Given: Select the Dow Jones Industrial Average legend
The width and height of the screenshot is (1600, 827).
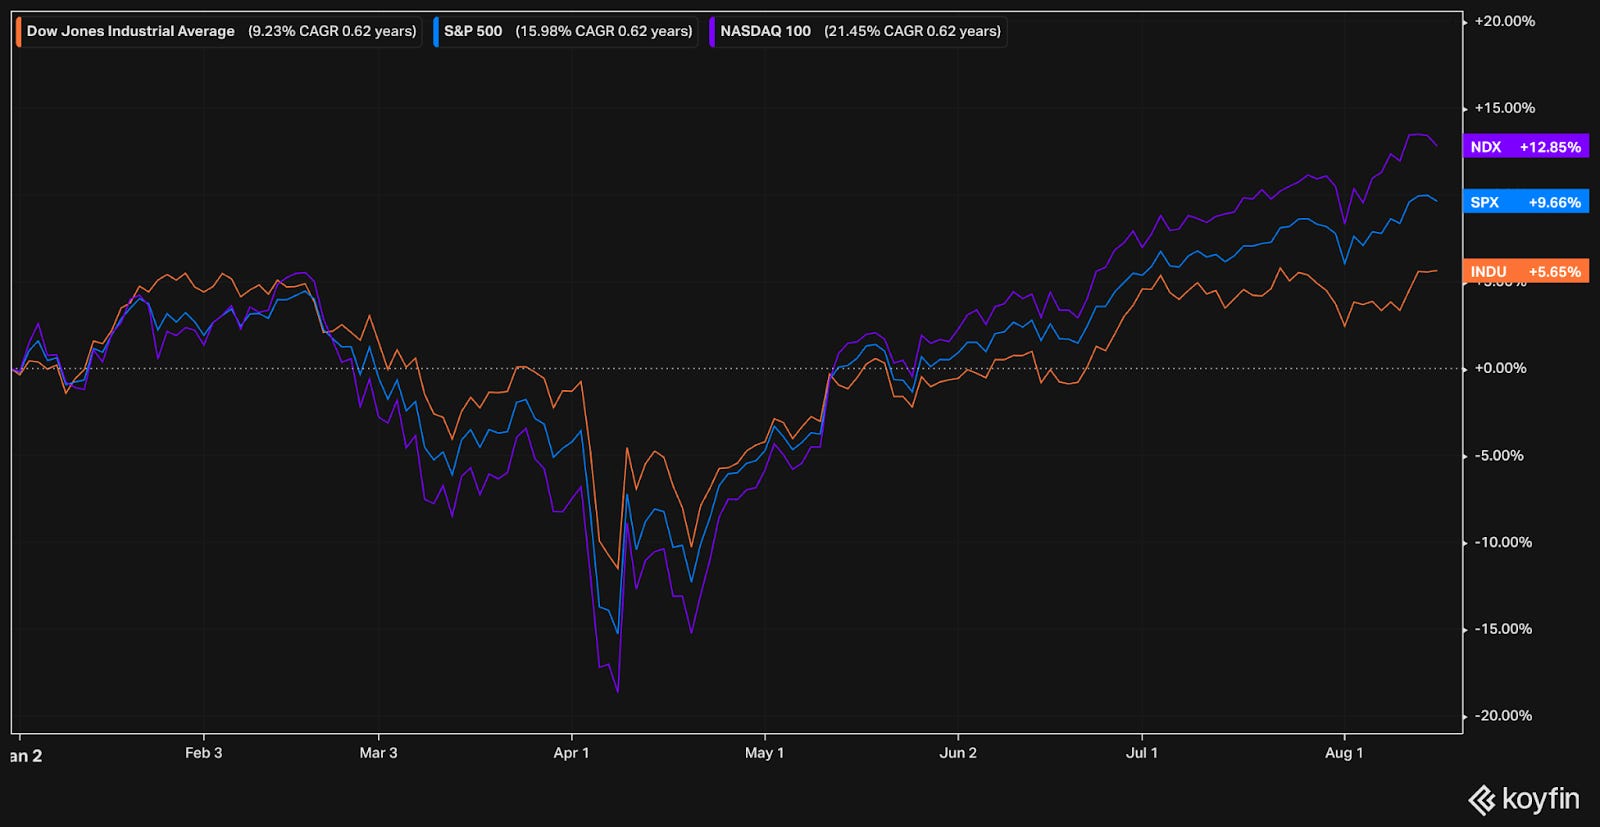Looking at the screenshot, I should point(218,31).
